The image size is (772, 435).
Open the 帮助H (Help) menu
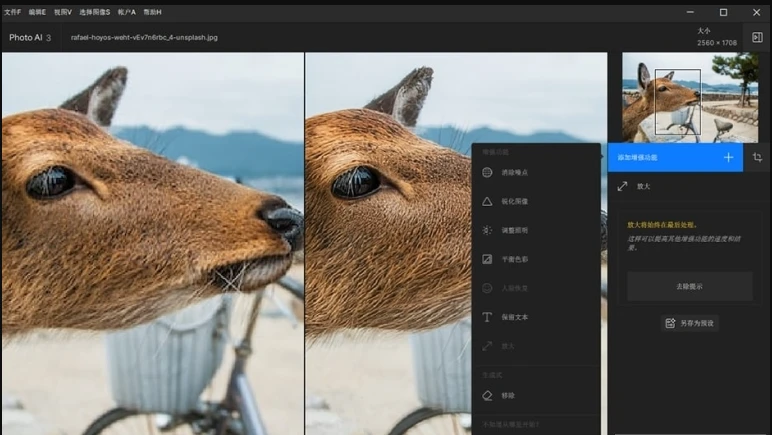(152, 12)
